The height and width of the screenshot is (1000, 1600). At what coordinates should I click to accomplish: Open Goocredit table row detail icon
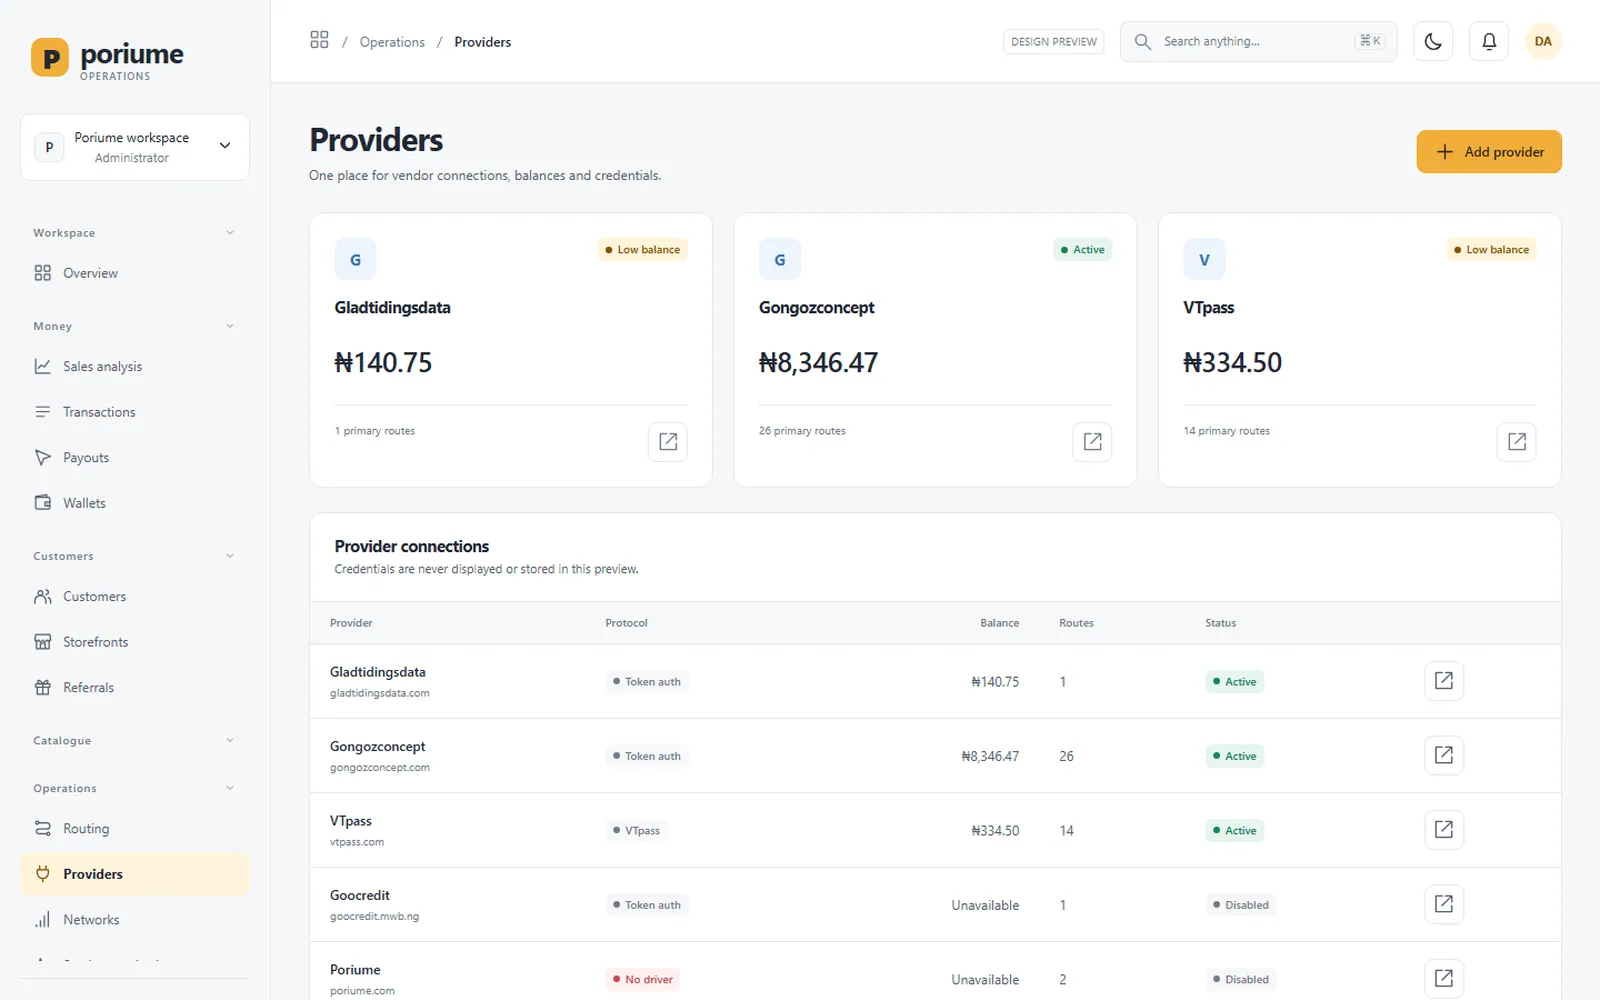point(1444,904)
